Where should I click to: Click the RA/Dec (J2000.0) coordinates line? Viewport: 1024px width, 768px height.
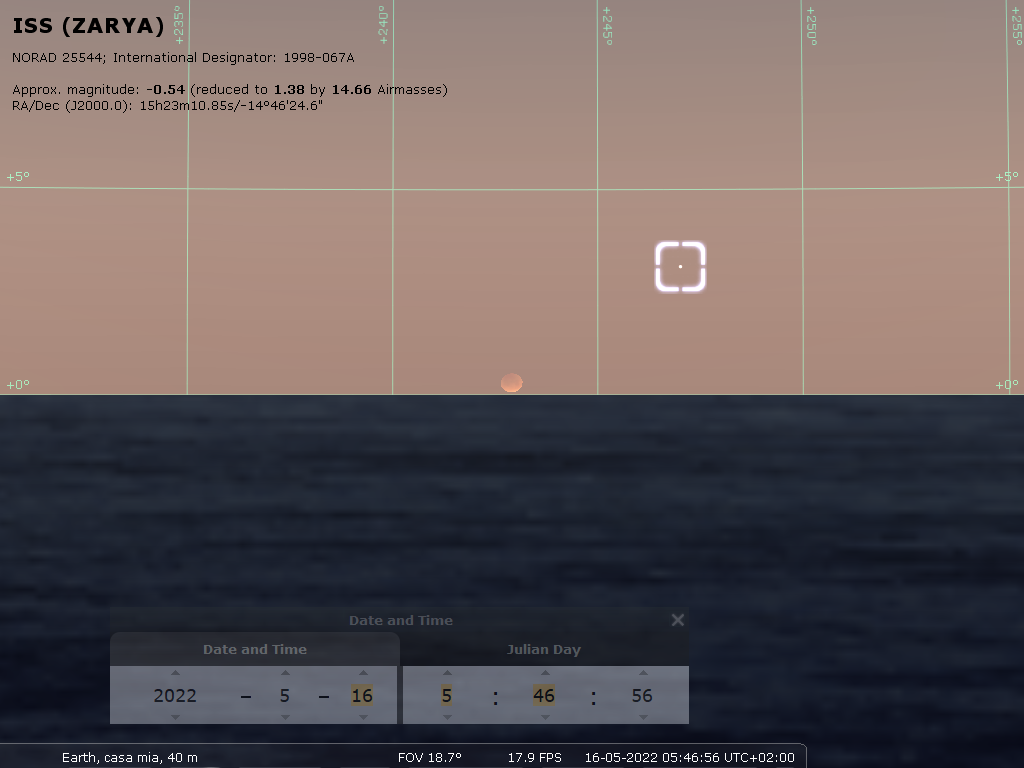167,105
